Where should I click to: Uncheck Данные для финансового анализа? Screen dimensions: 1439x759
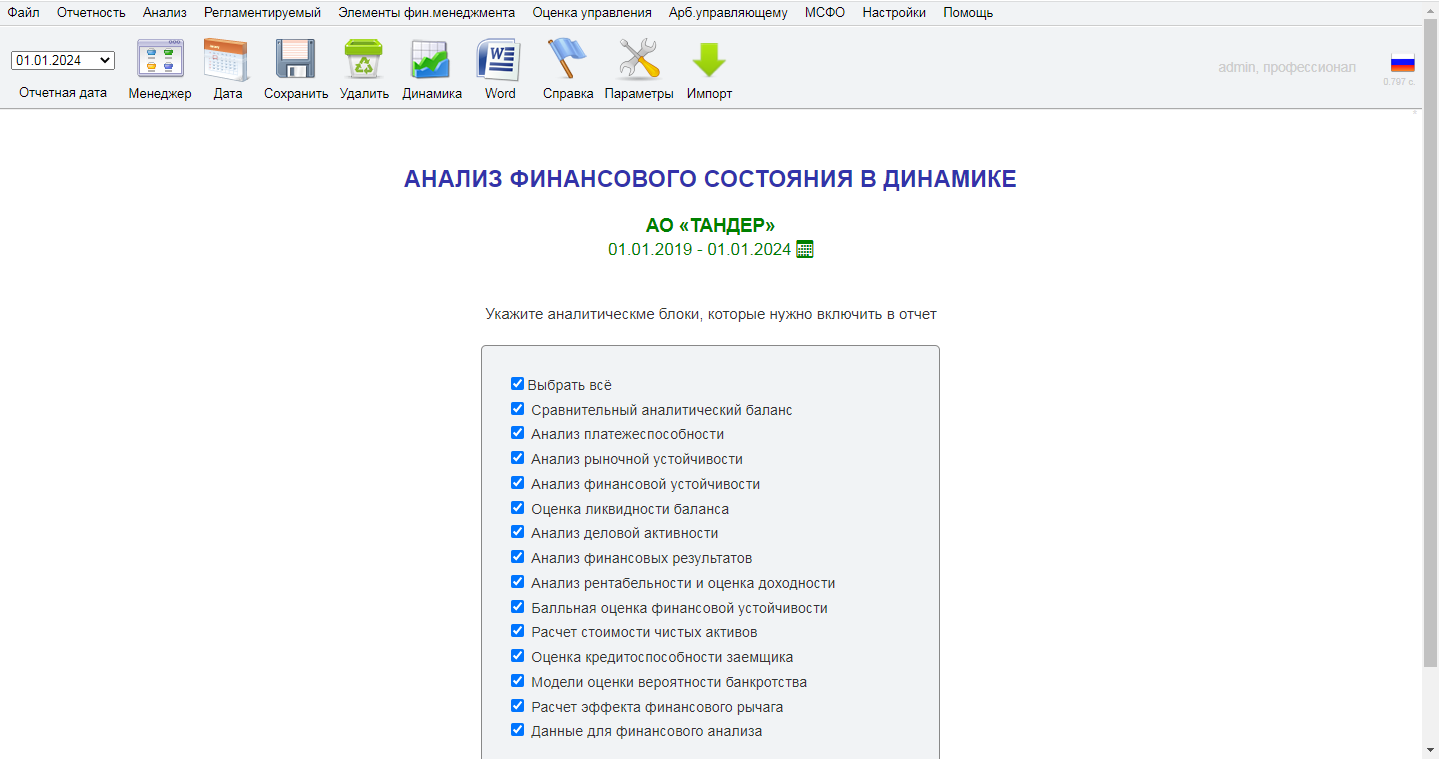pos(517,730)
